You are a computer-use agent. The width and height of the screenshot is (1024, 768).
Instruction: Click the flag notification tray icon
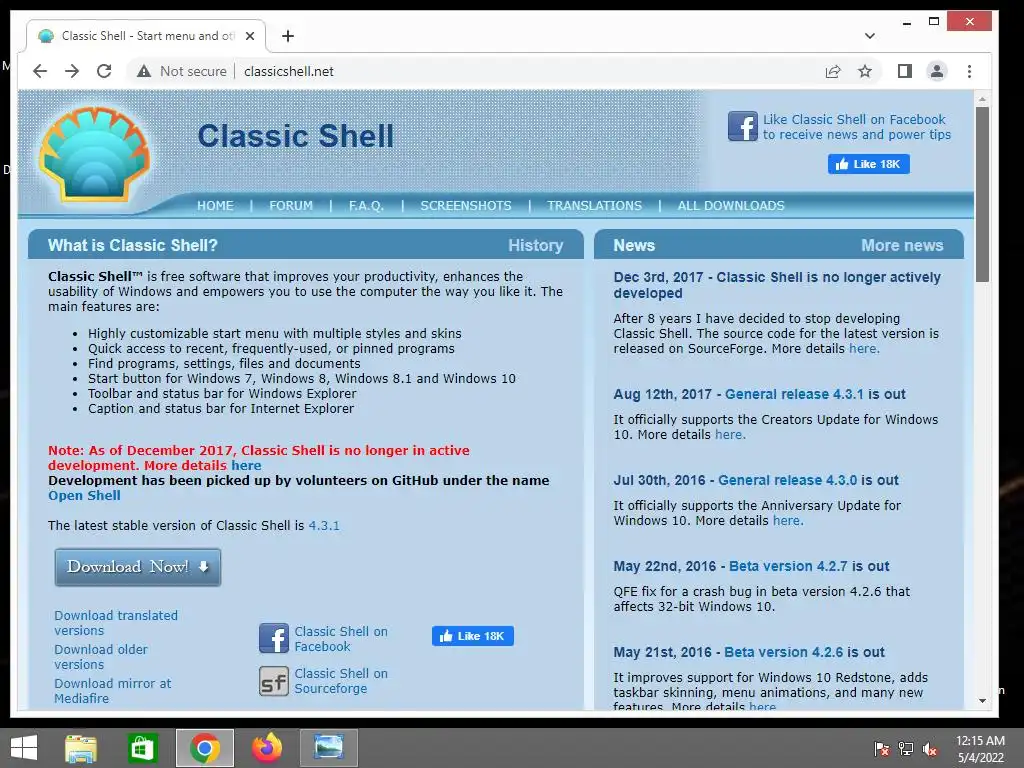[882, 749]
